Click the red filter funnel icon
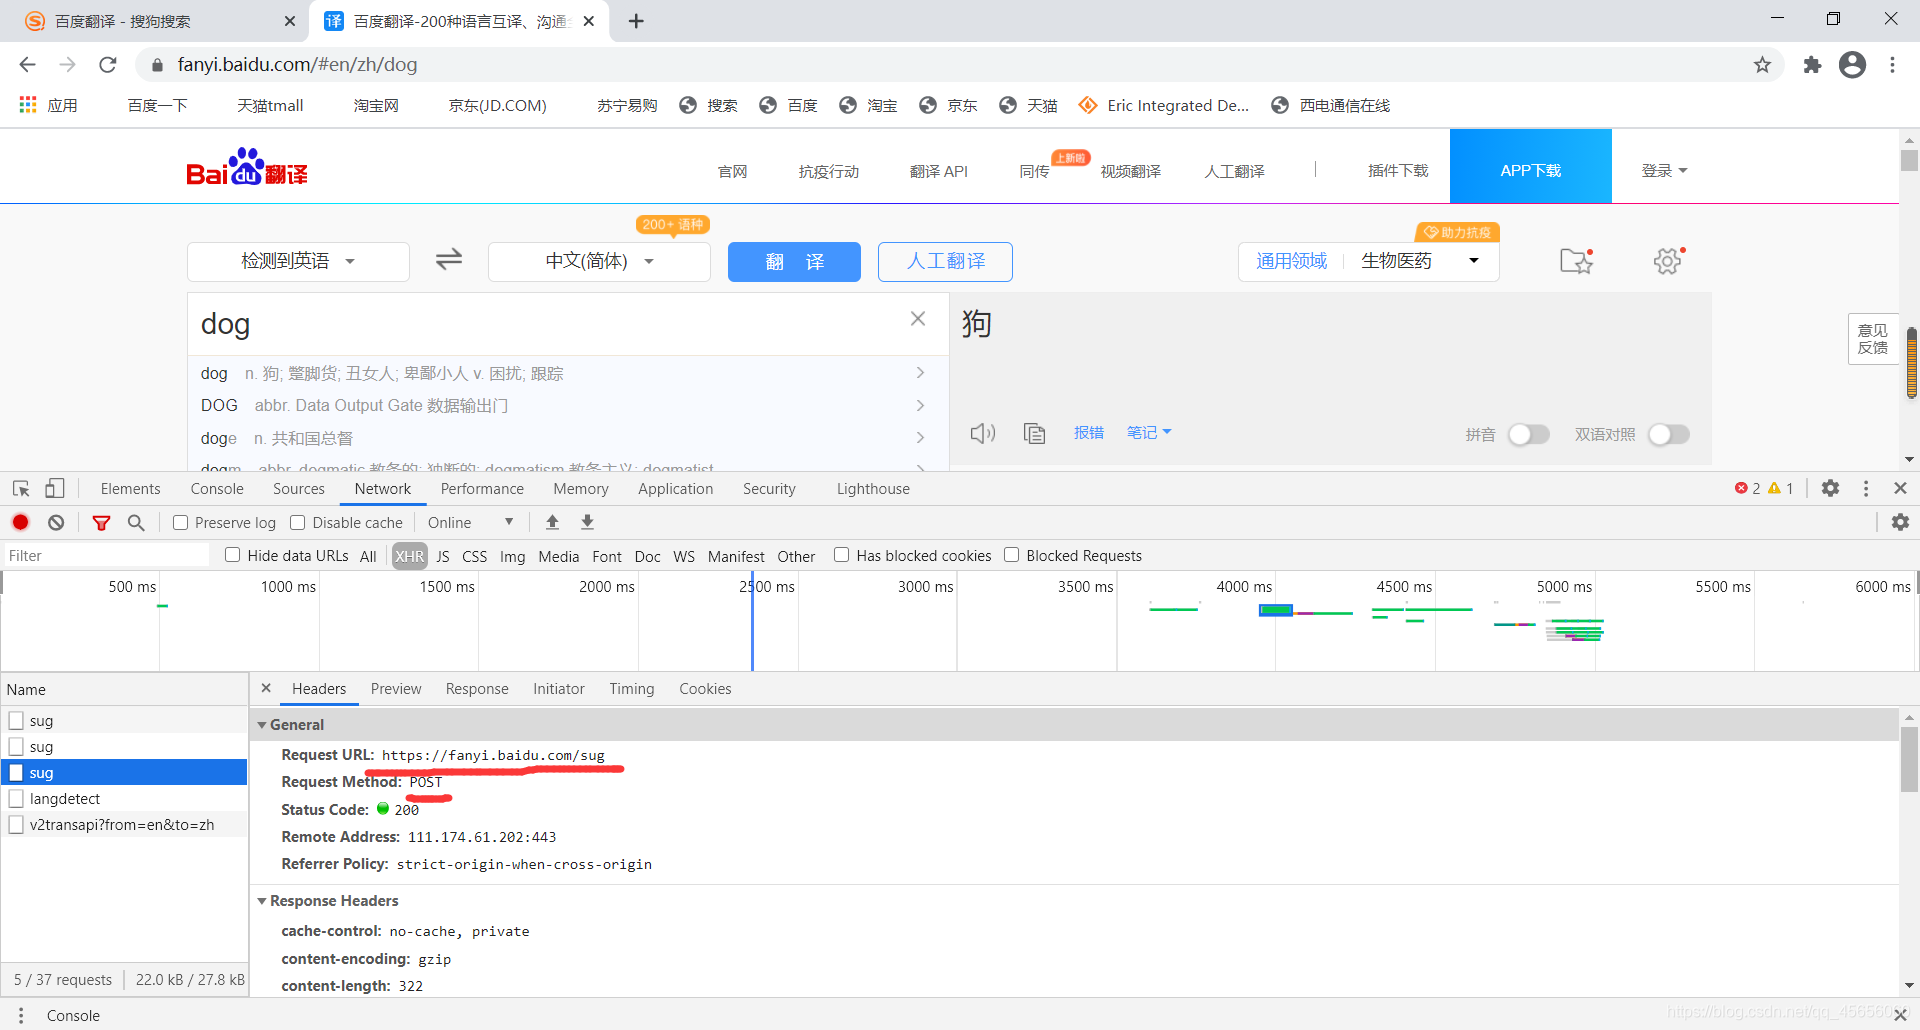 (101, 522)
